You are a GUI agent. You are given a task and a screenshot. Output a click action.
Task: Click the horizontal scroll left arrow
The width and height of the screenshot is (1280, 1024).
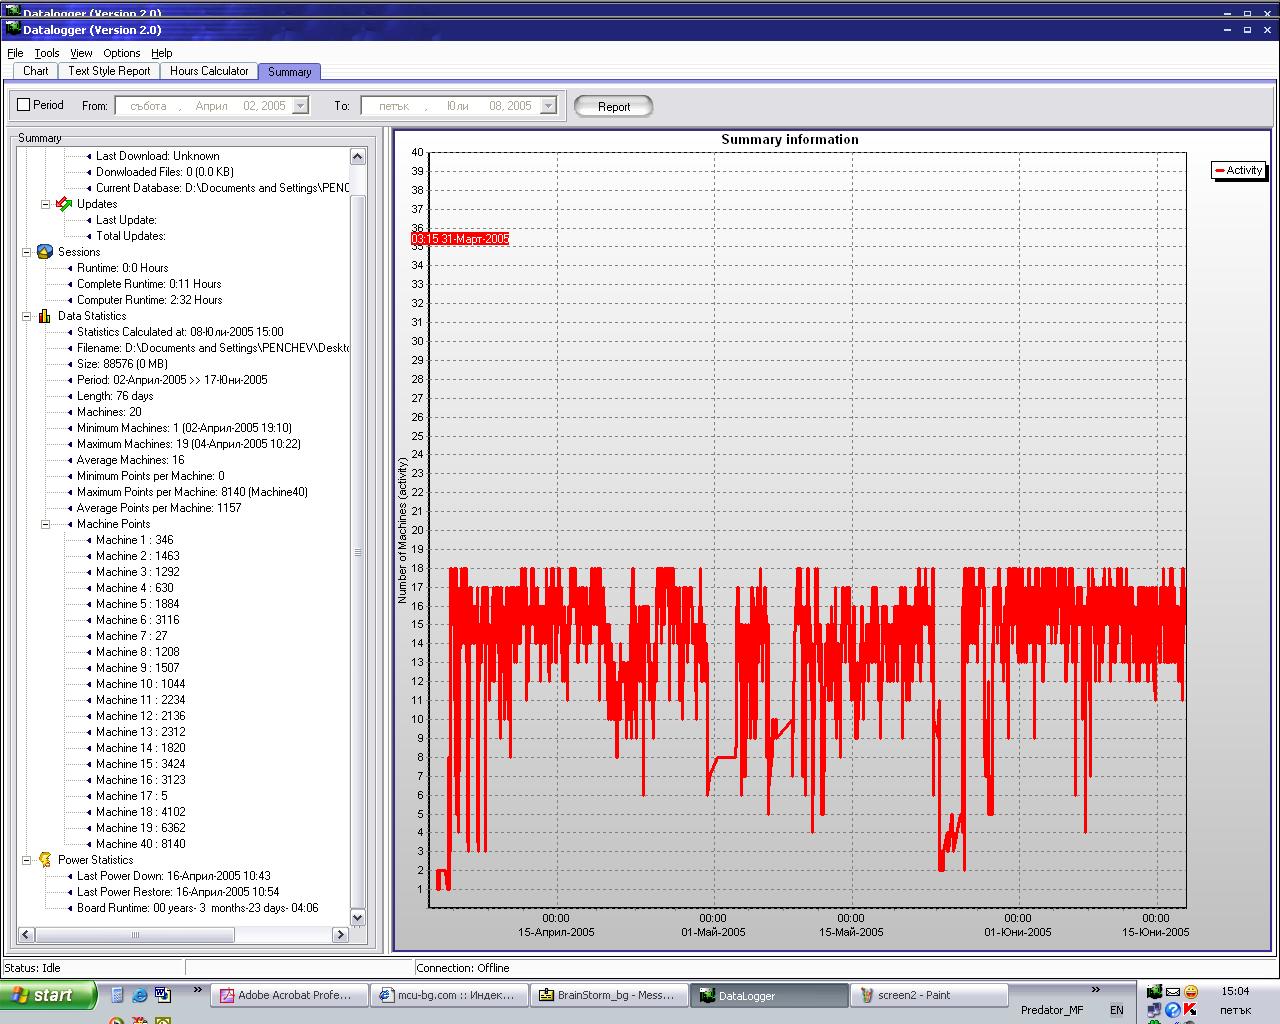click(26, 934)
